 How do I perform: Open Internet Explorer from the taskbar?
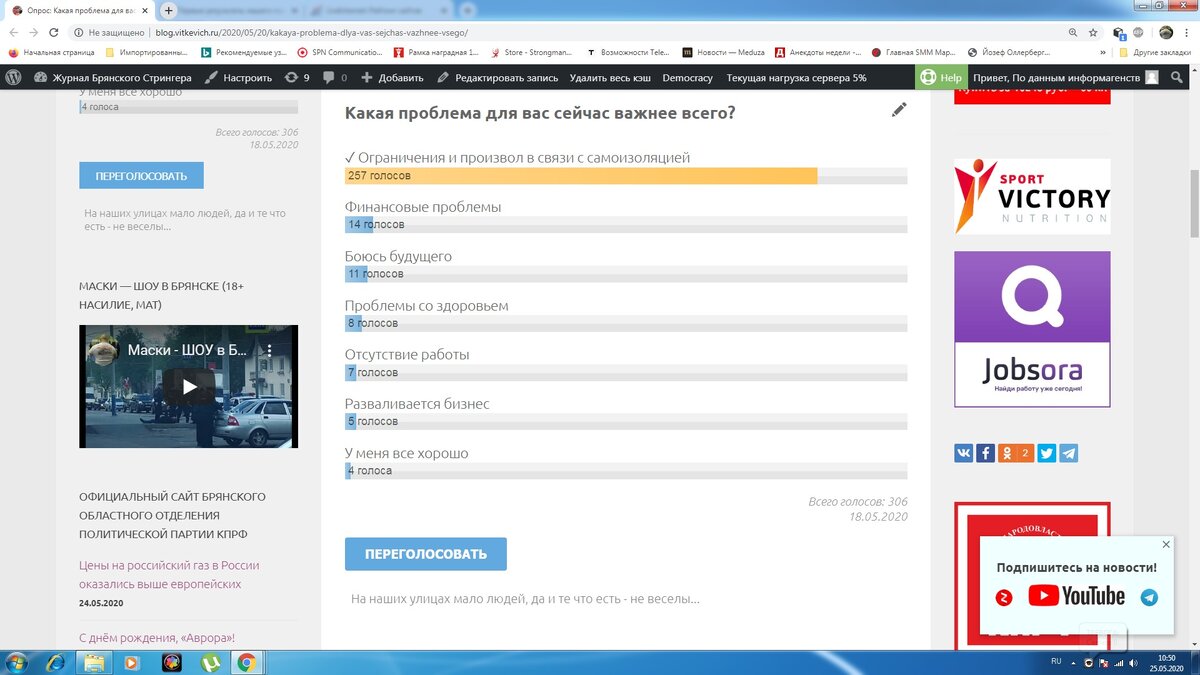56,662
